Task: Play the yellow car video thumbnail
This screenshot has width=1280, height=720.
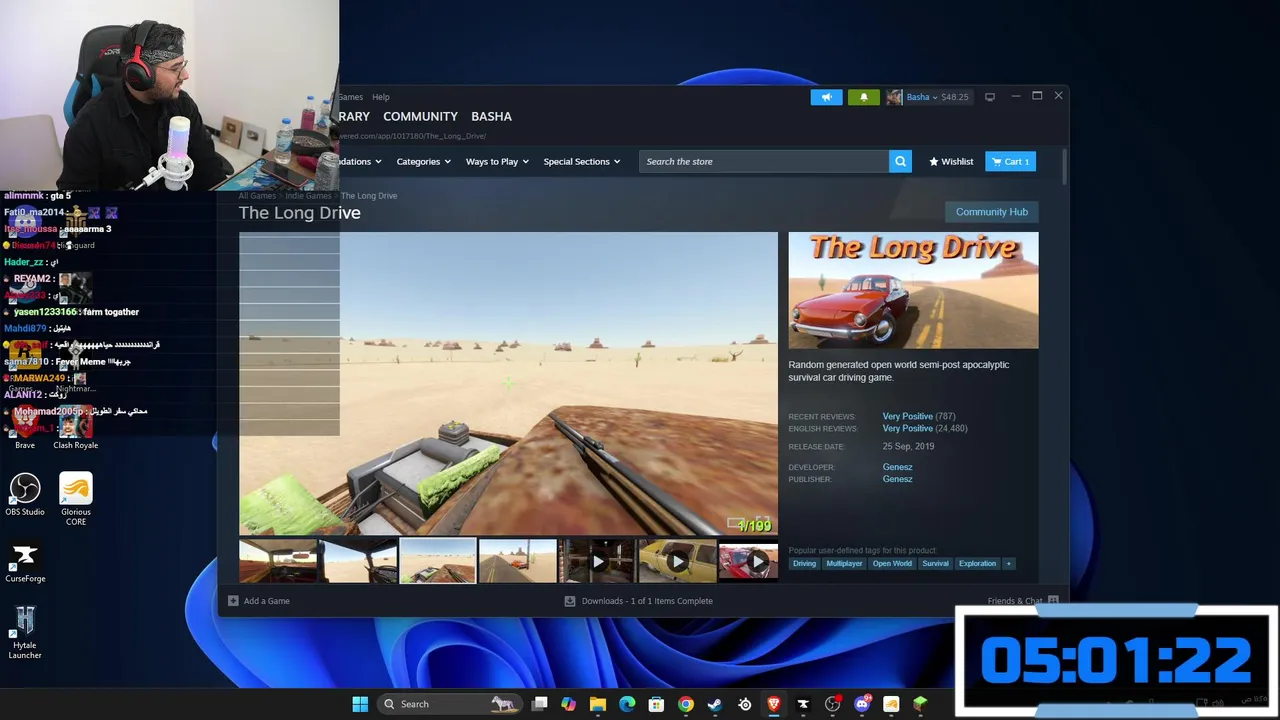Action: tap(677, 561)
